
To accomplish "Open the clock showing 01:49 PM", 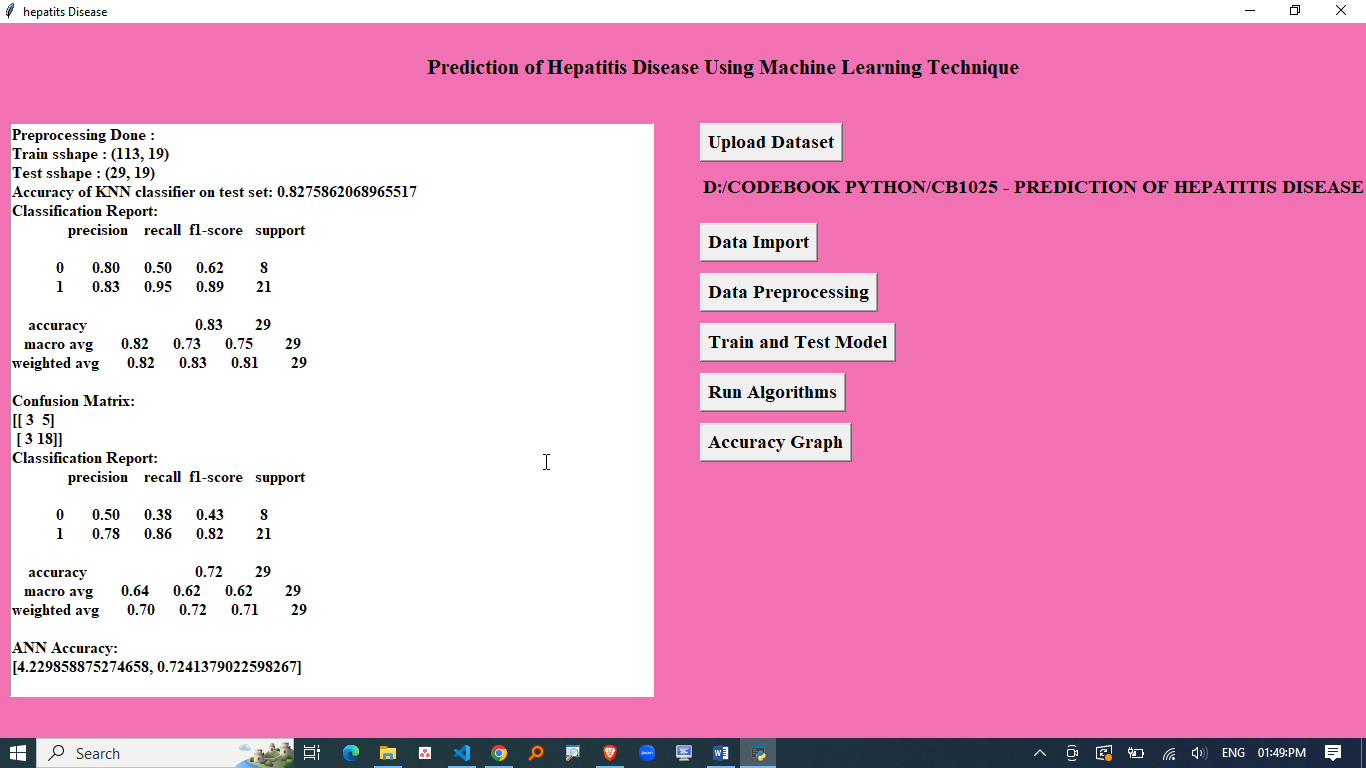I will pos(1282,753).
